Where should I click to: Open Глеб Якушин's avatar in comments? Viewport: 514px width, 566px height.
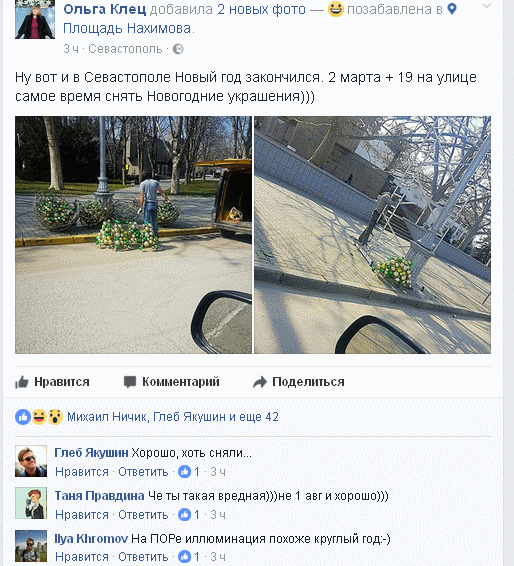pos(31,461)
